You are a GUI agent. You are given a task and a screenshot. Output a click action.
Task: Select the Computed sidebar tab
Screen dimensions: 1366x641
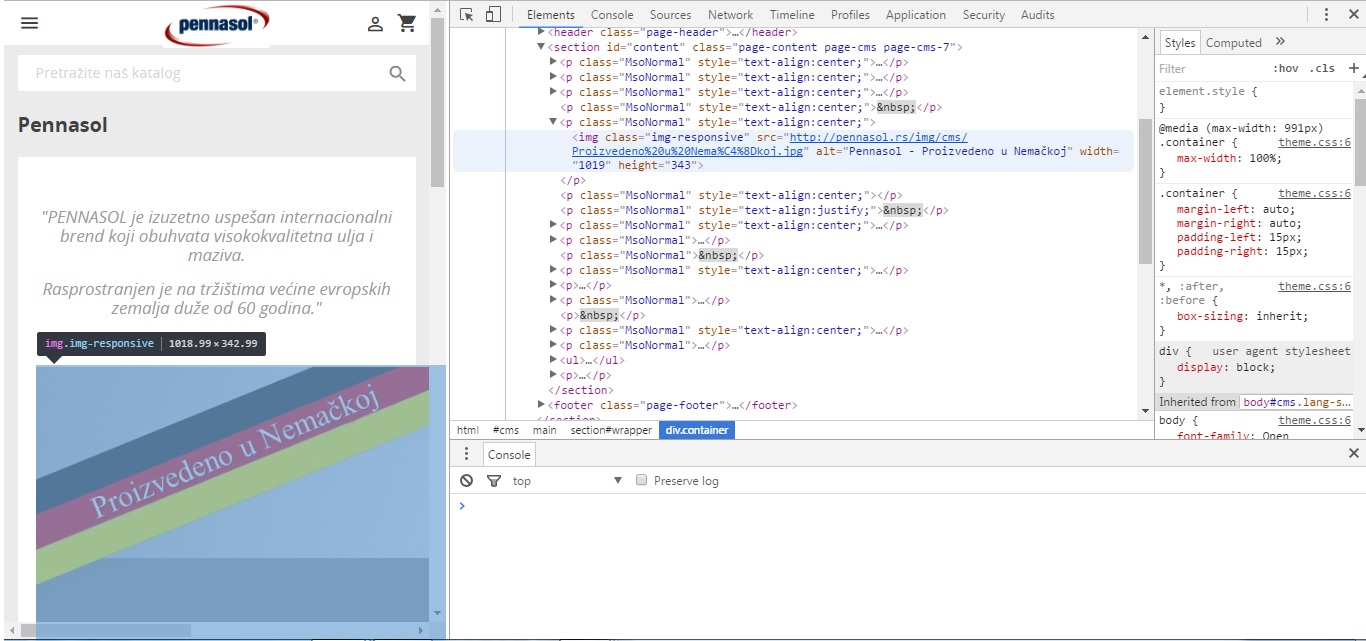click(x=1233, y=42)
